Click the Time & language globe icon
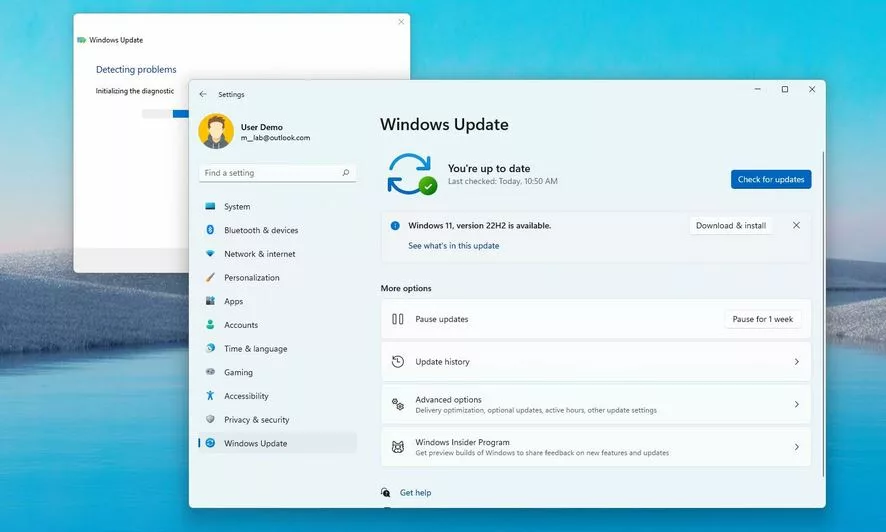The image size is (886, 532). tap(210, 348)
